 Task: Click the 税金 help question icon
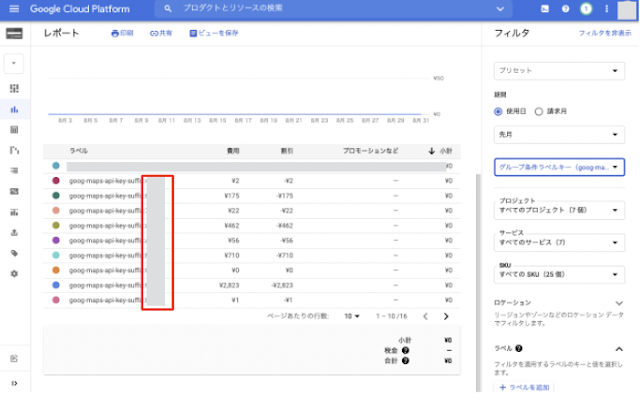(405, 350)
